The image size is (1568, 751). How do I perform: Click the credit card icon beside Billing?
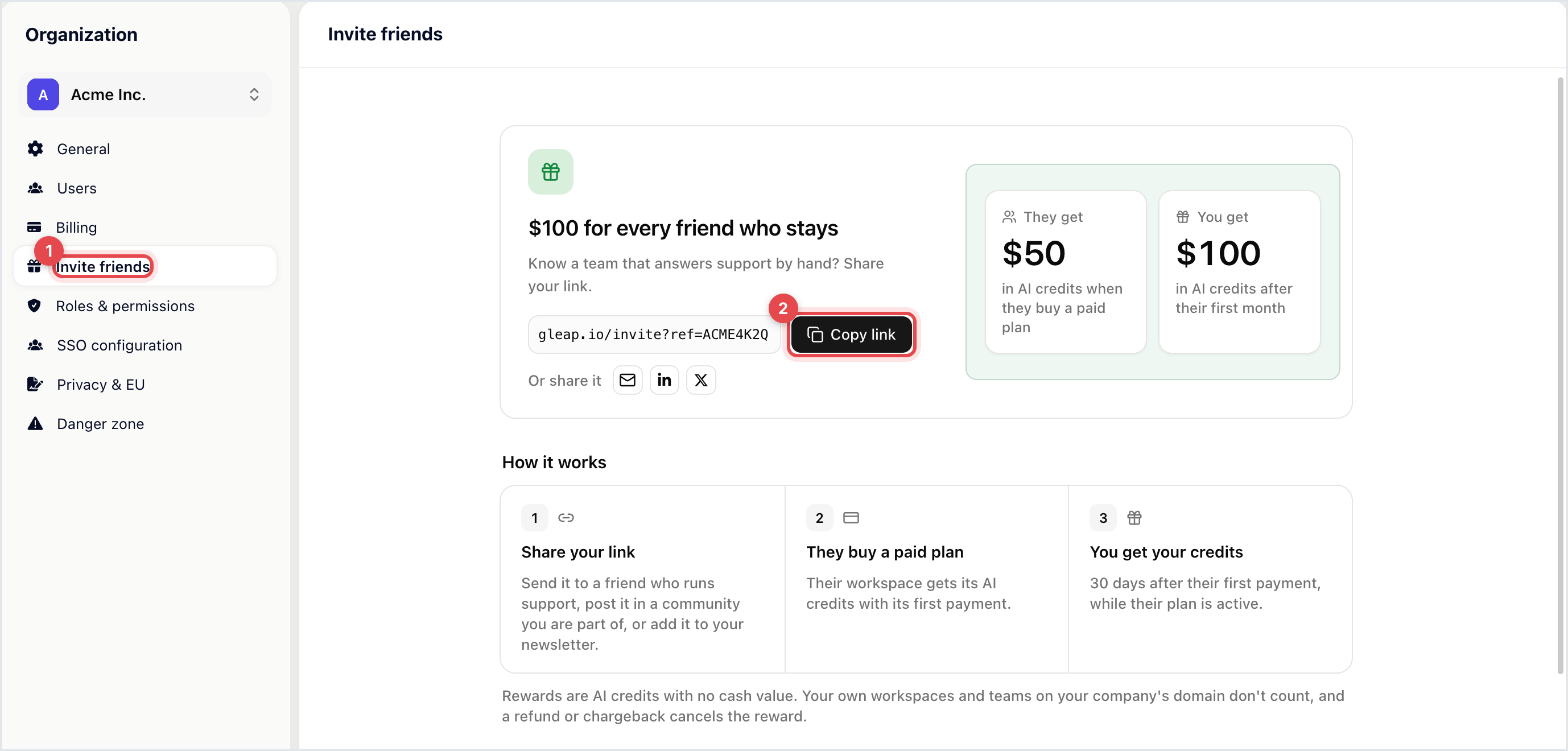pos(35,227)
